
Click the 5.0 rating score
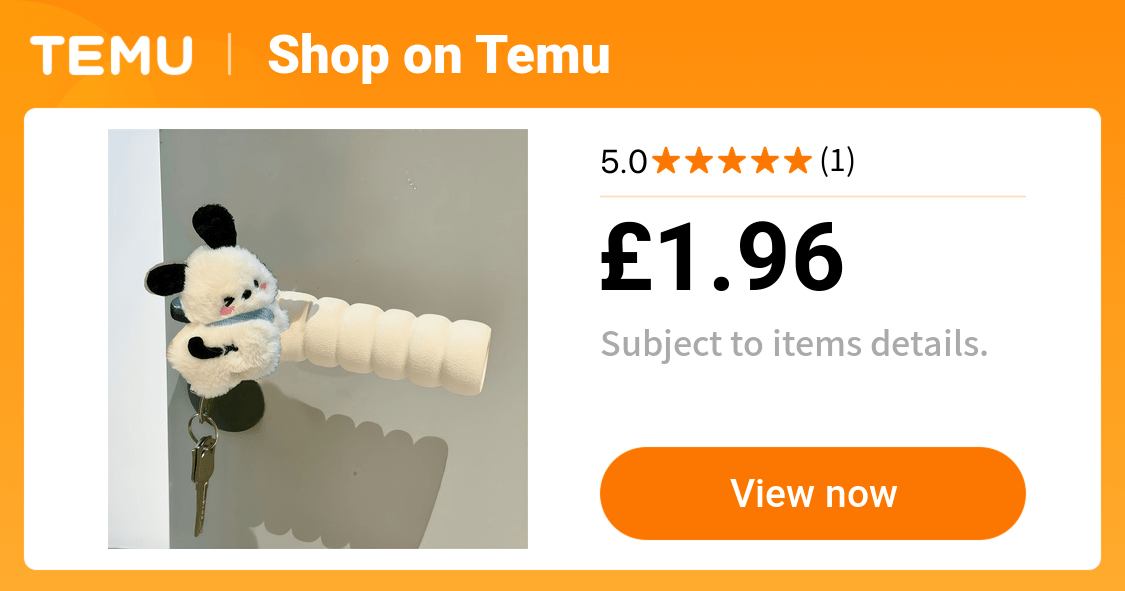623,163
